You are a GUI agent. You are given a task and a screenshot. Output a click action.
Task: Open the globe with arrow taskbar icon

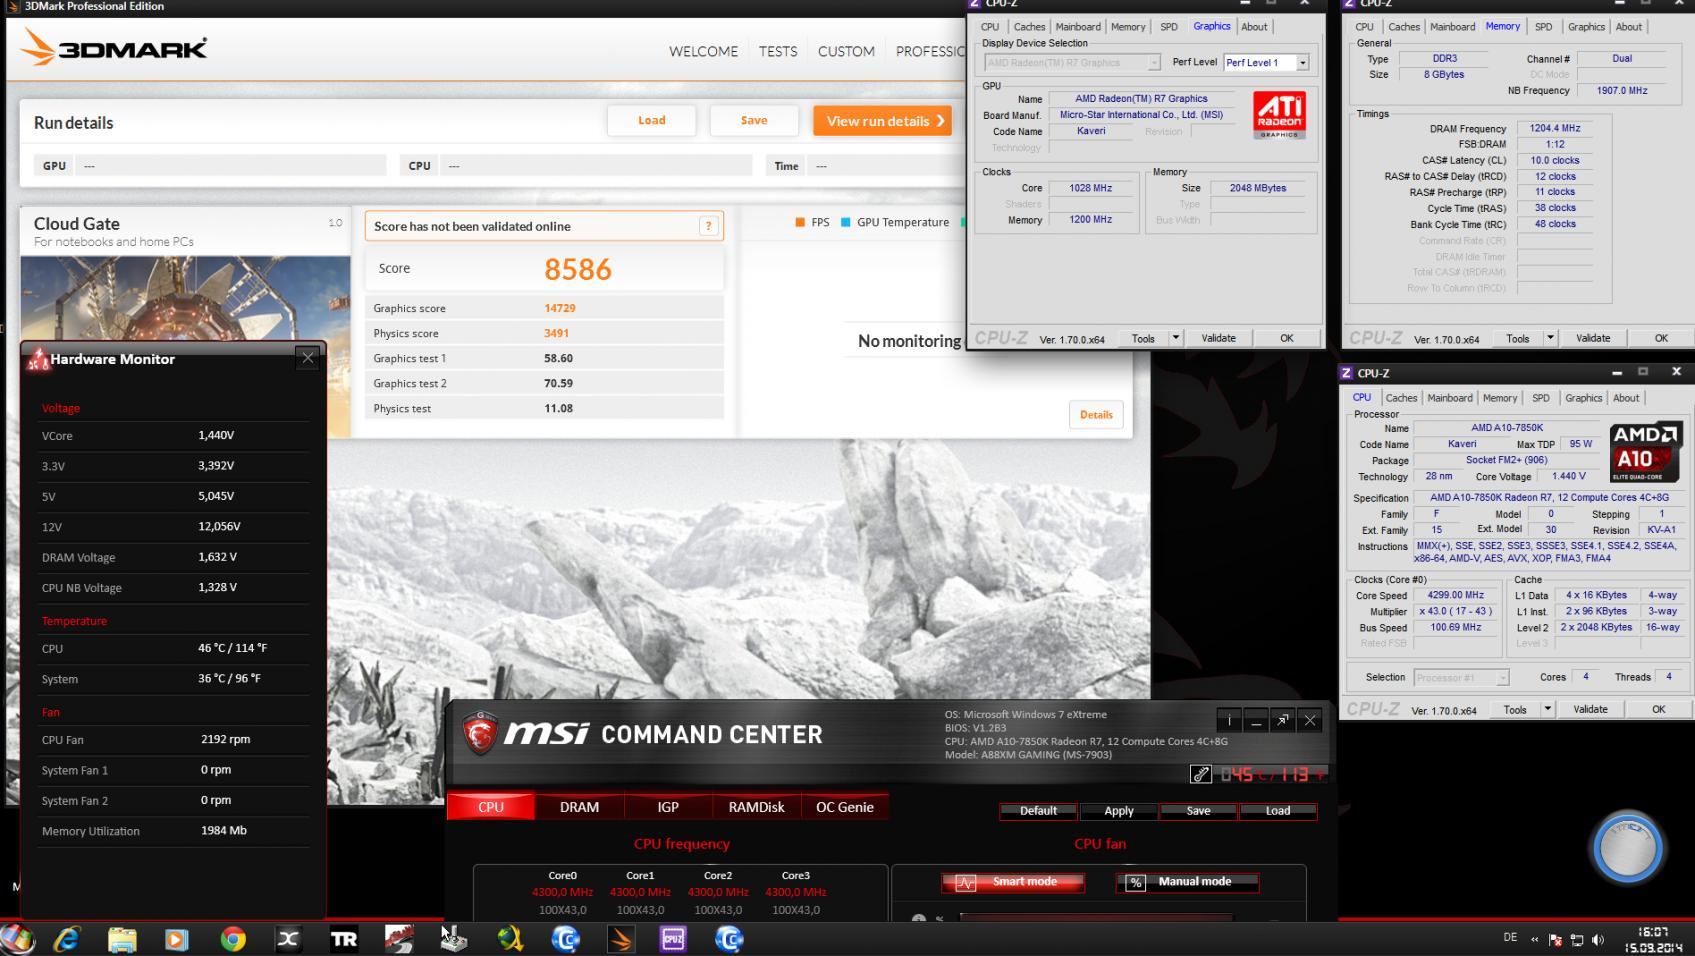[510, 939]
